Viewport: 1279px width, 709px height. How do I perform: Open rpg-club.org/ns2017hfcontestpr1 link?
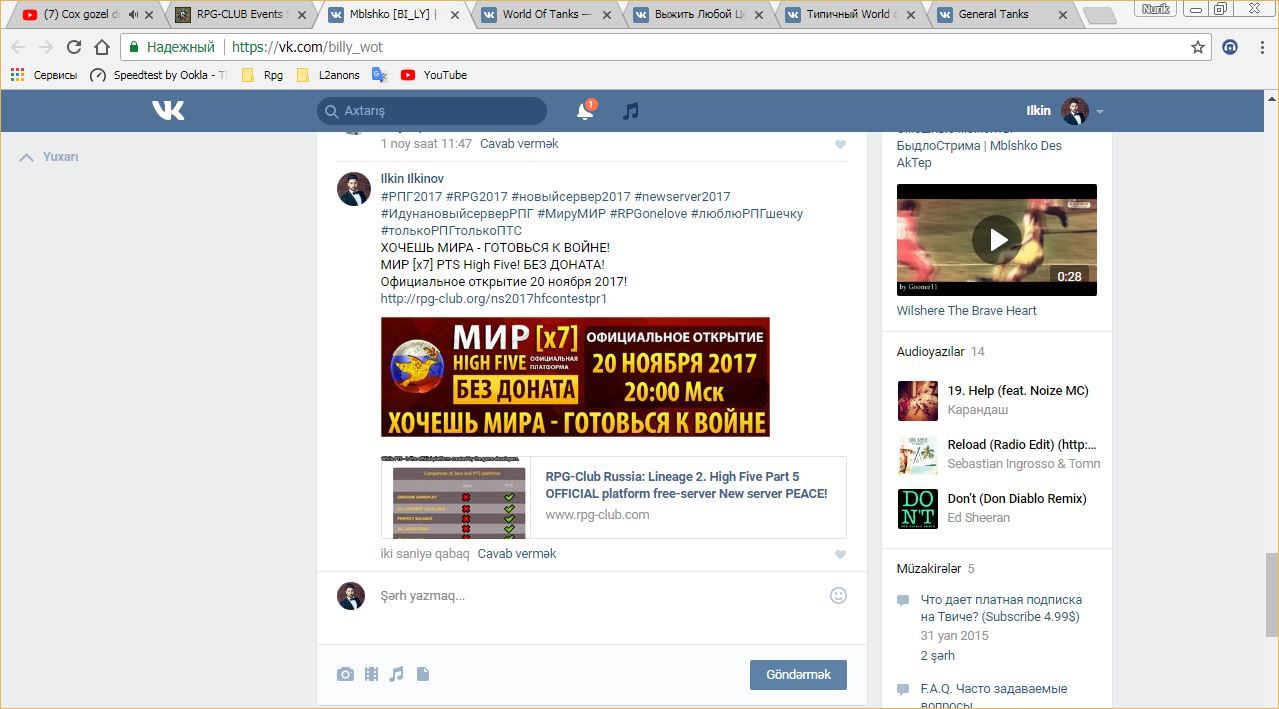click(494, 298)
